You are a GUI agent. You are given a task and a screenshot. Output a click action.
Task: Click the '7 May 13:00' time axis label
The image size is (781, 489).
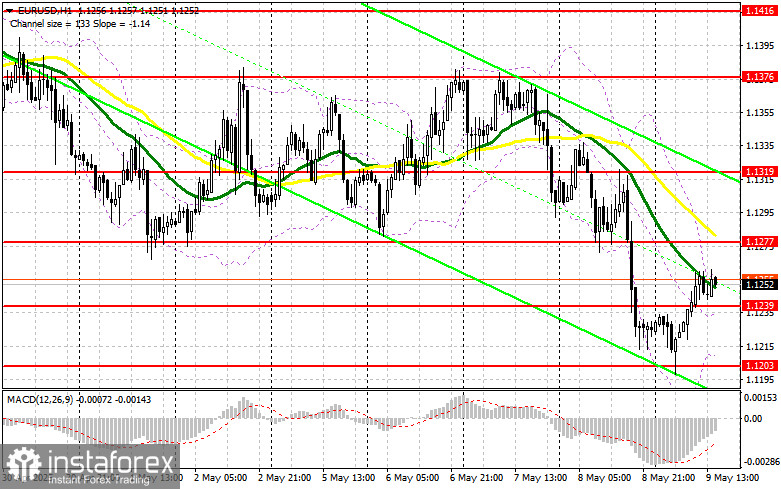pyautogui.click(x=540, y=478)
